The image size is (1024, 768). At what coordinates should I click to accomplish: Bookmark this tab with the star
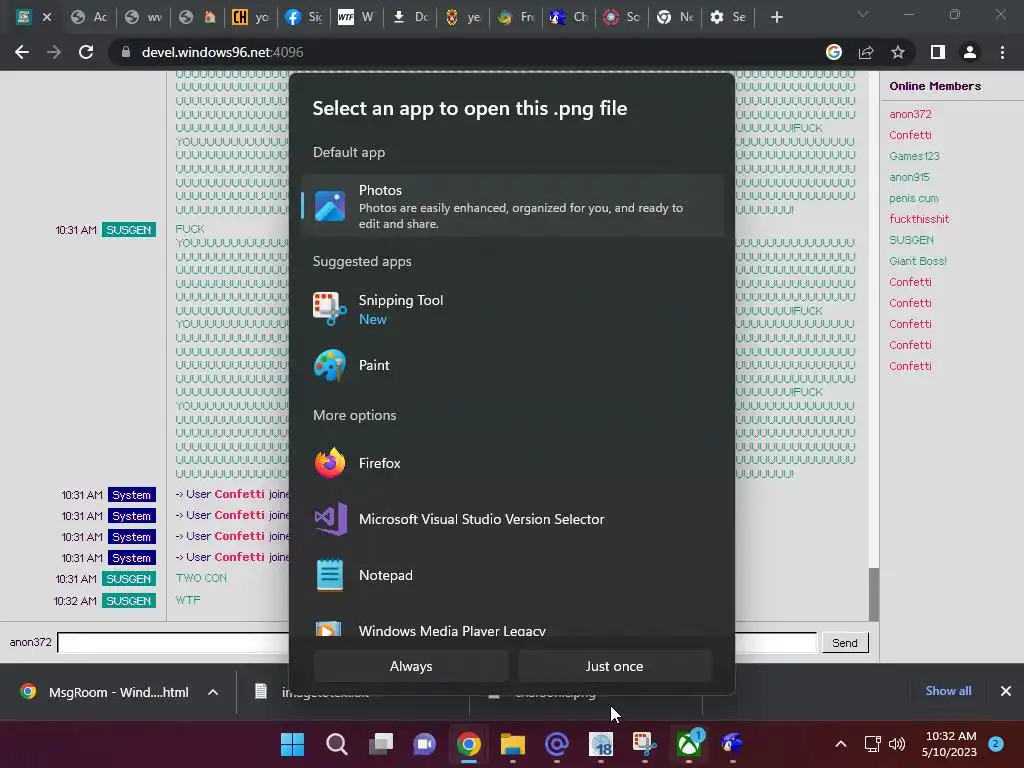click(x=898, y=52)
